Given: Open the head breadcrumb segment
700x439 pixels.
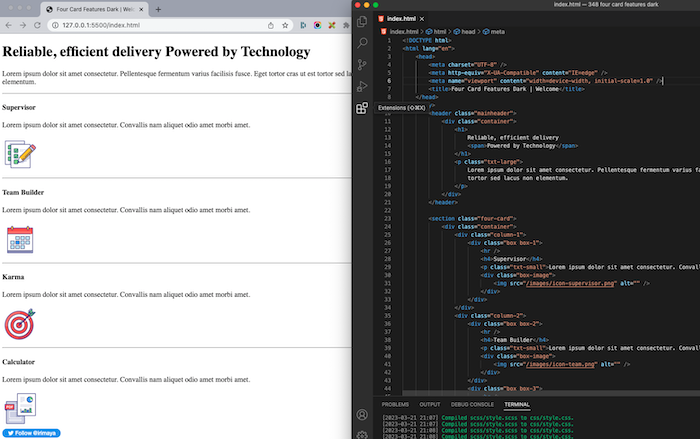Looking at the screenshot, I should (x=468, y=32).
